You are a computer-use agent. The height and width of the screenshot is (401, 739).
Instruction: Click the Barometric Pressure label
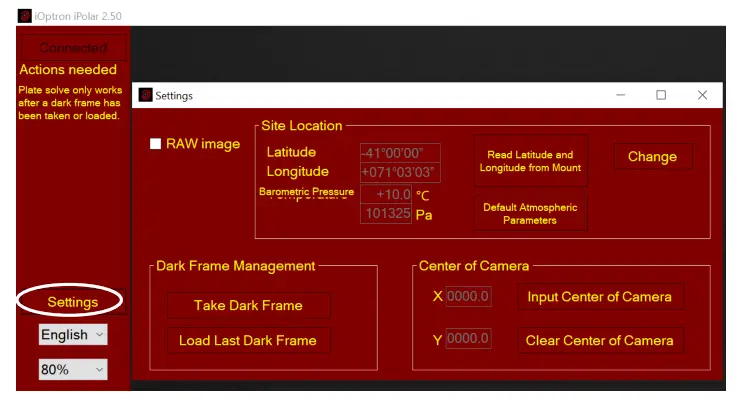306,192
